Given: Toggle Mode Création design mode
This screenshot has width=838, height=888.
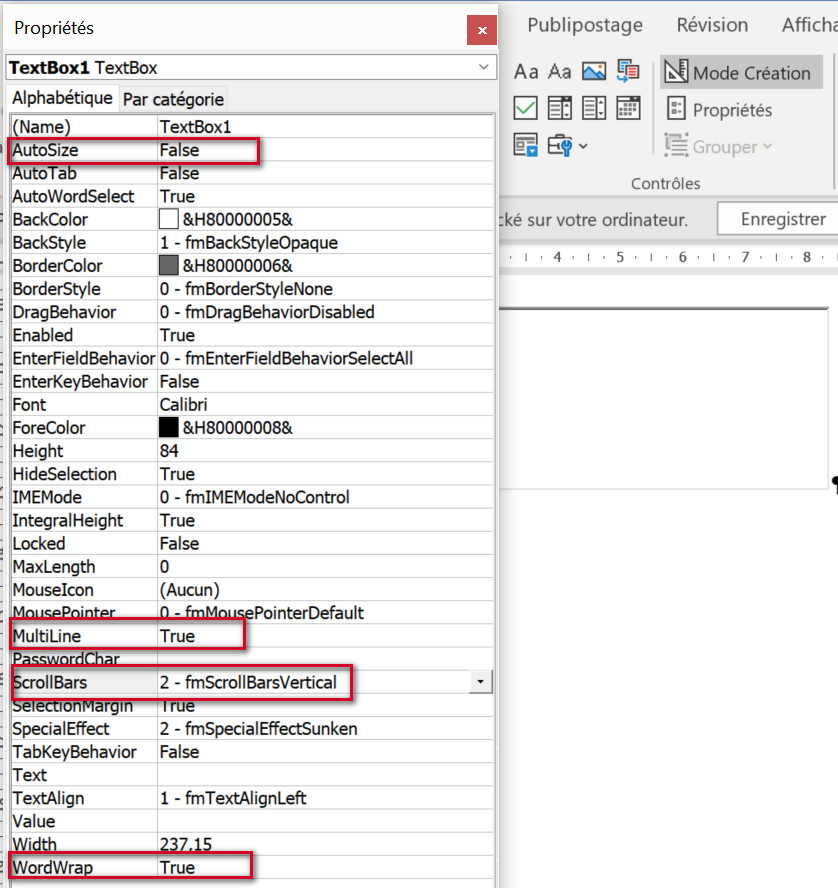Looking at the screenshot, I should click(x=741, y=73).
